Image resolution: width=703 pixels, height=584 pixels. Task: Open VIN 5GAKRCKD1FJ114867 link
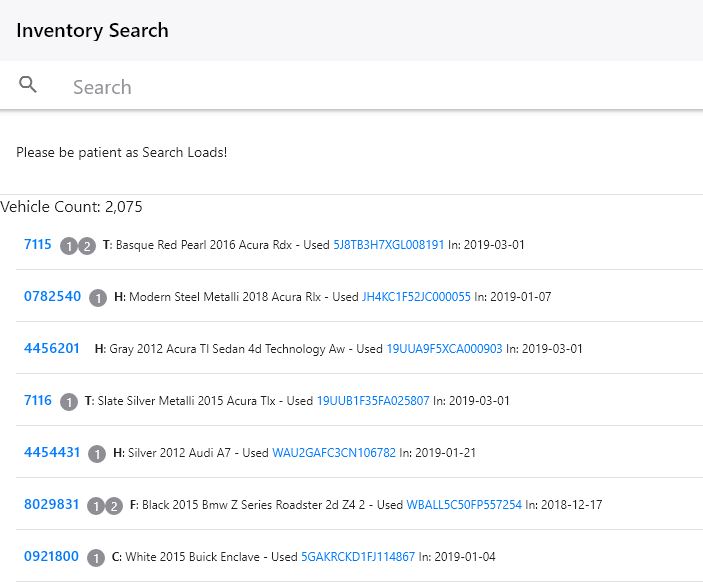pos(358,557)
